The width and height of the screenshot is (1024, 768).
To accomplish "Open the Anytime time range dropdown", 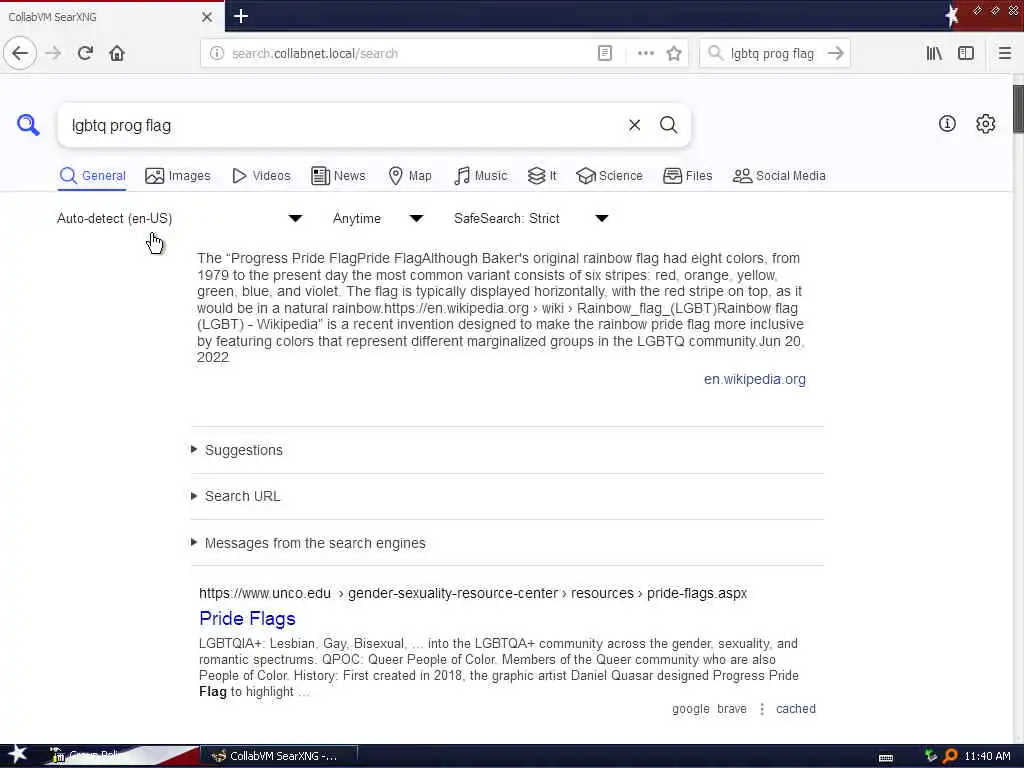I will [x=378, y=218].
